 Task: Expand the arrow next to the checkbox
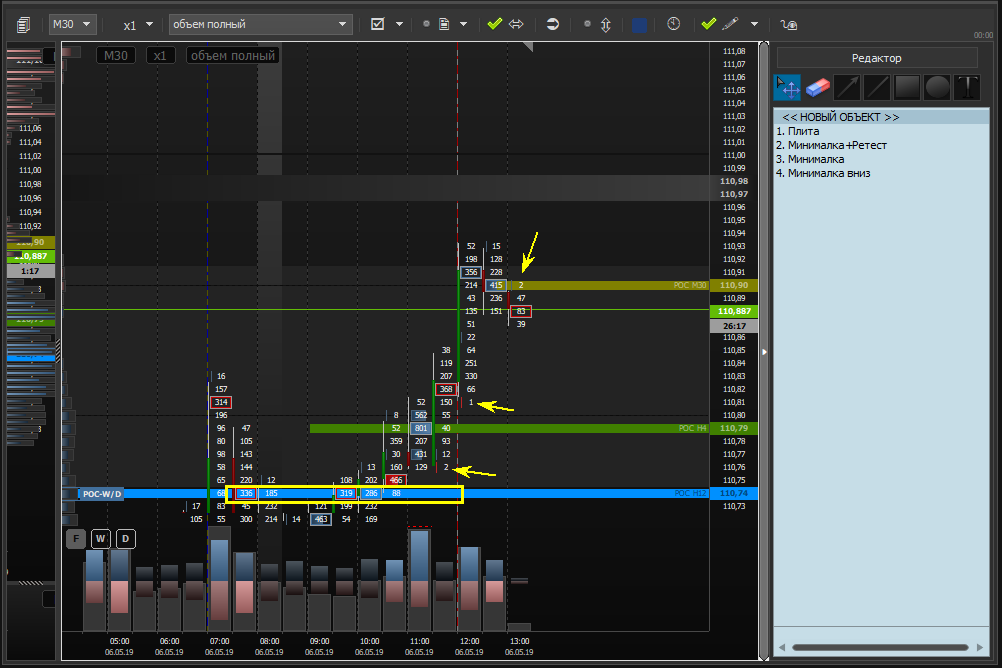point(399,24)
